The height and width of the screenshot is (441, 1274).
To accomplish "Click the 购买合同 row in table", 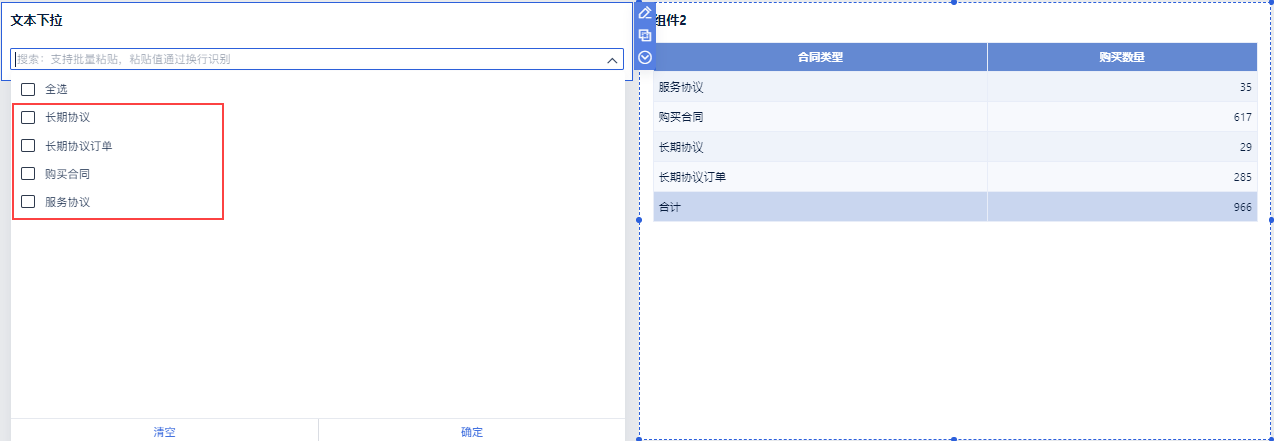I will point(681,117).
